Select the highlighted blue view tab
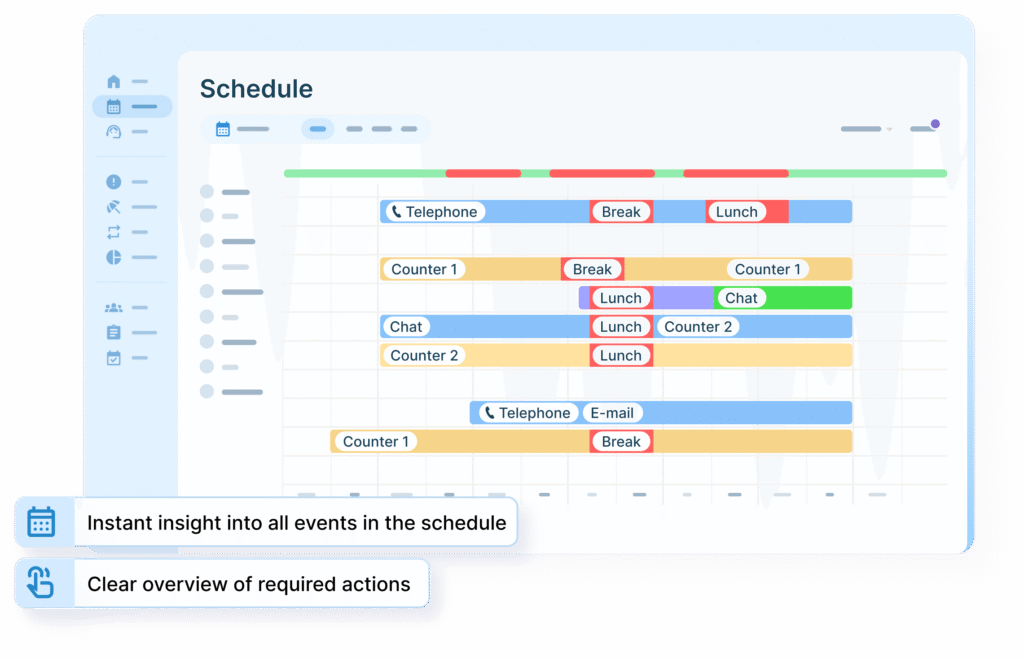Viewport: 1024px width, 658px height. tap(318, 129)
